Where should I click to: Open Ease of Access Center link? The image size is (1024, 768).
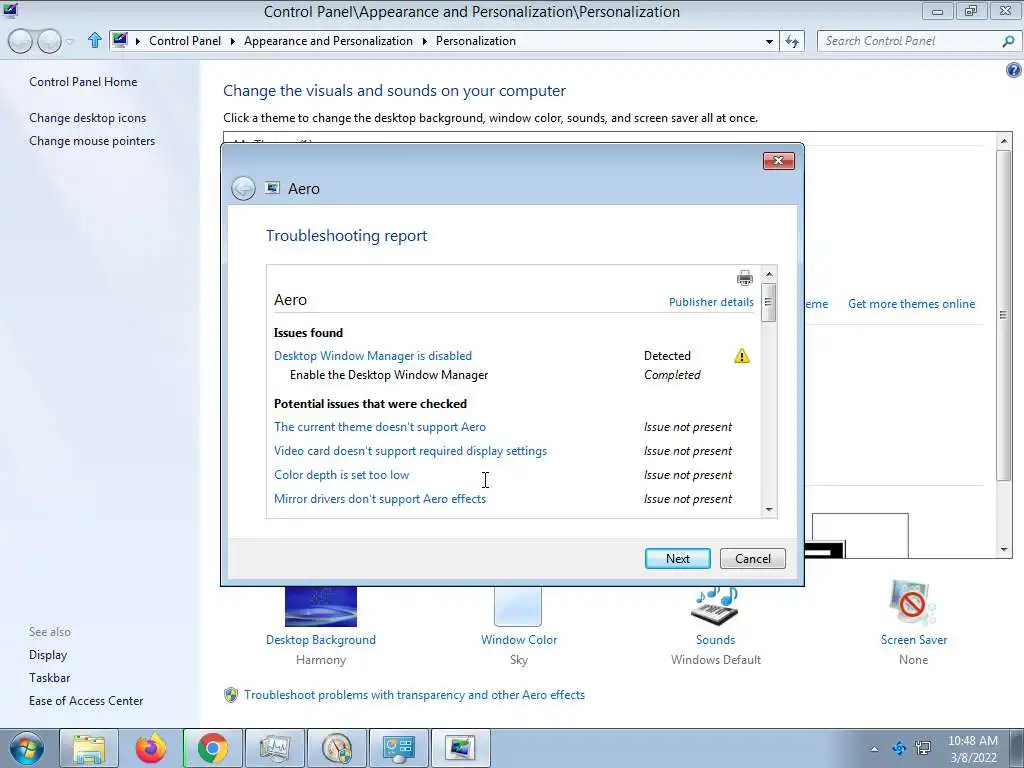tap(86, 701)
